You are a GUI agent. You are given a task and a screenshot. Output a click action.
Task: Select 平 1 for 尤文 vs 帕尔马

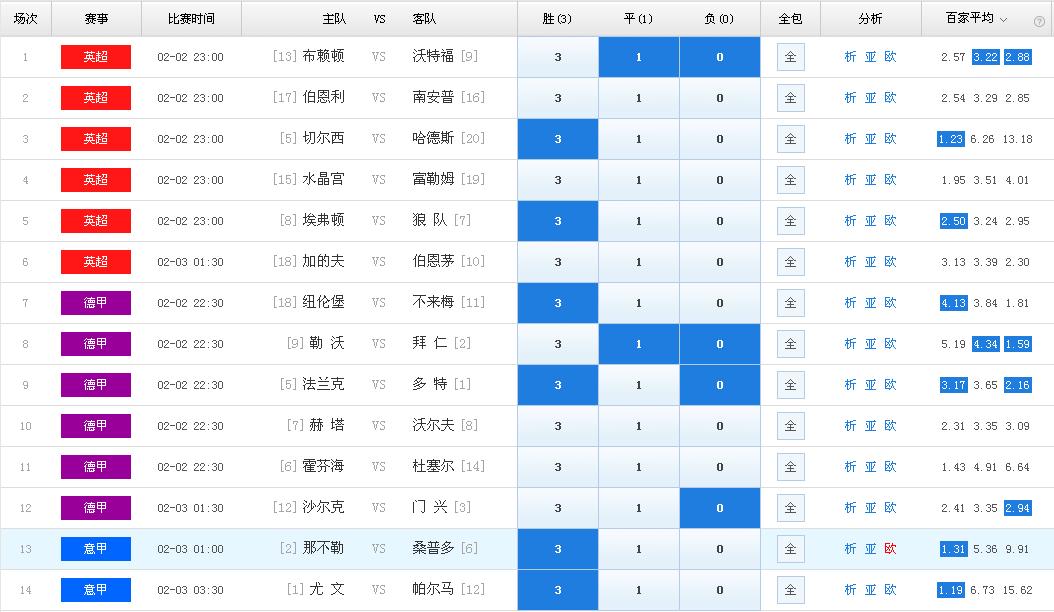[x=639, y=590]
